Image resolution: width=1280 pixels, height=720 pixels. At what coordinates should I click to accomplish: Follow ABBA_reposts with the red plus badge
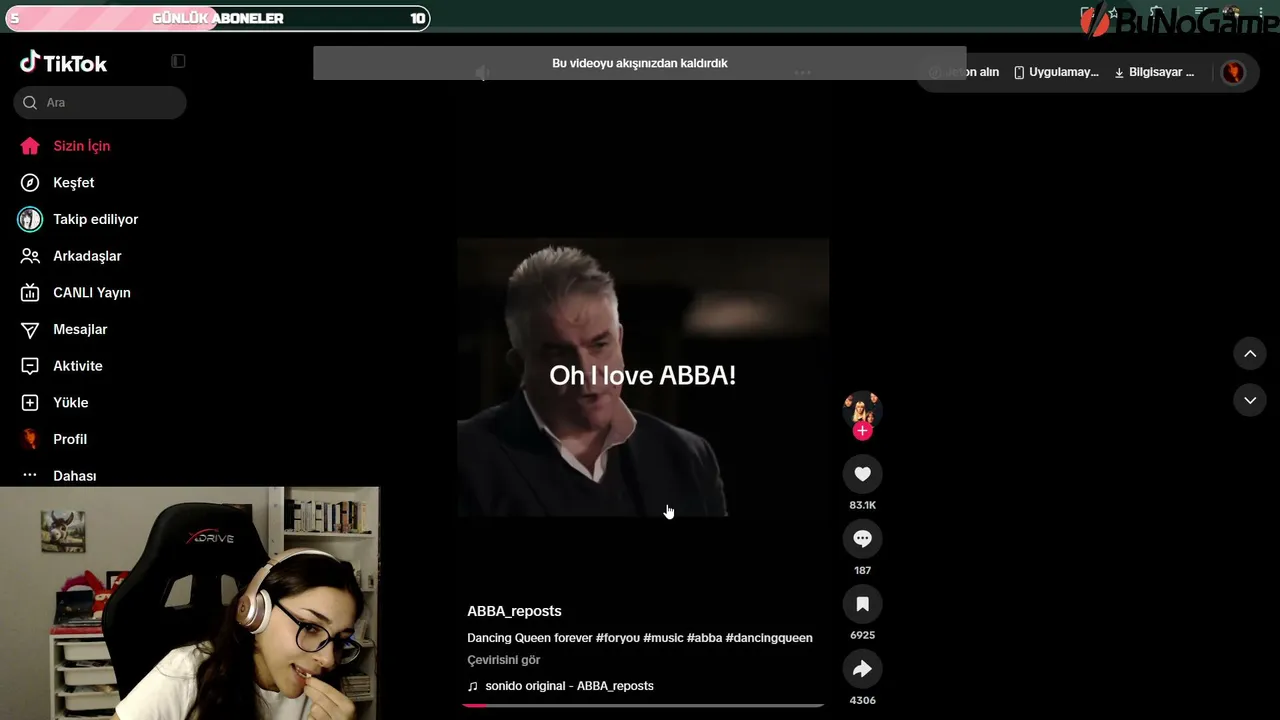click(862, 431)
